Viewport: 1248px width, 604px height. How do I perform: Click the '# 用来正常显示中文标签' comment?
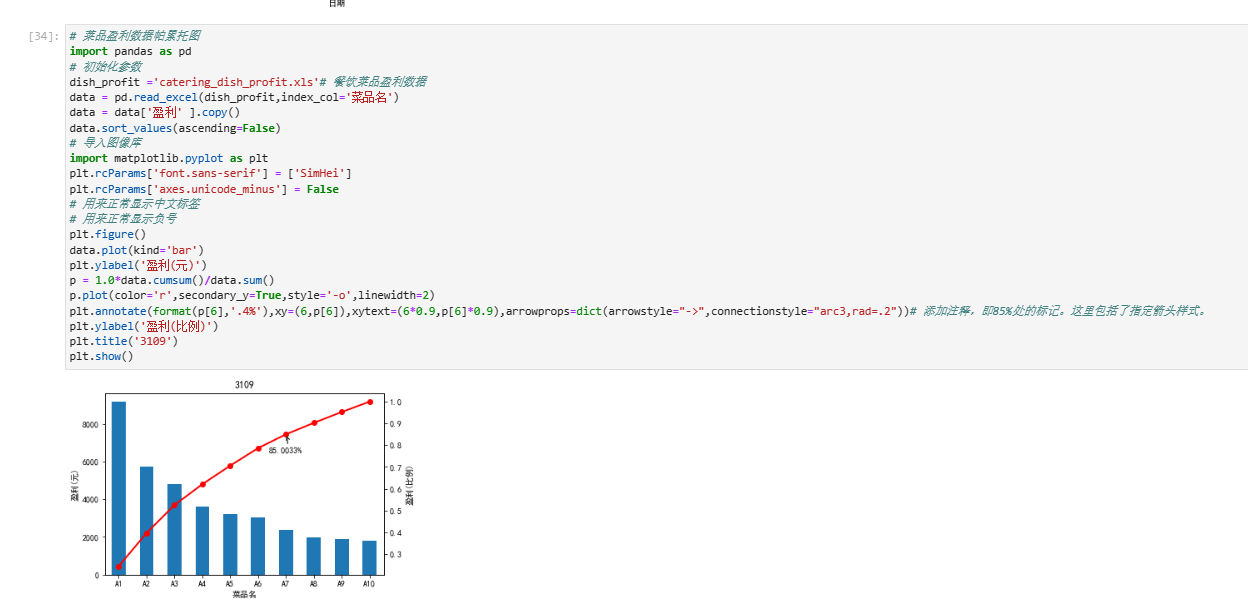[x=135, y=204]
